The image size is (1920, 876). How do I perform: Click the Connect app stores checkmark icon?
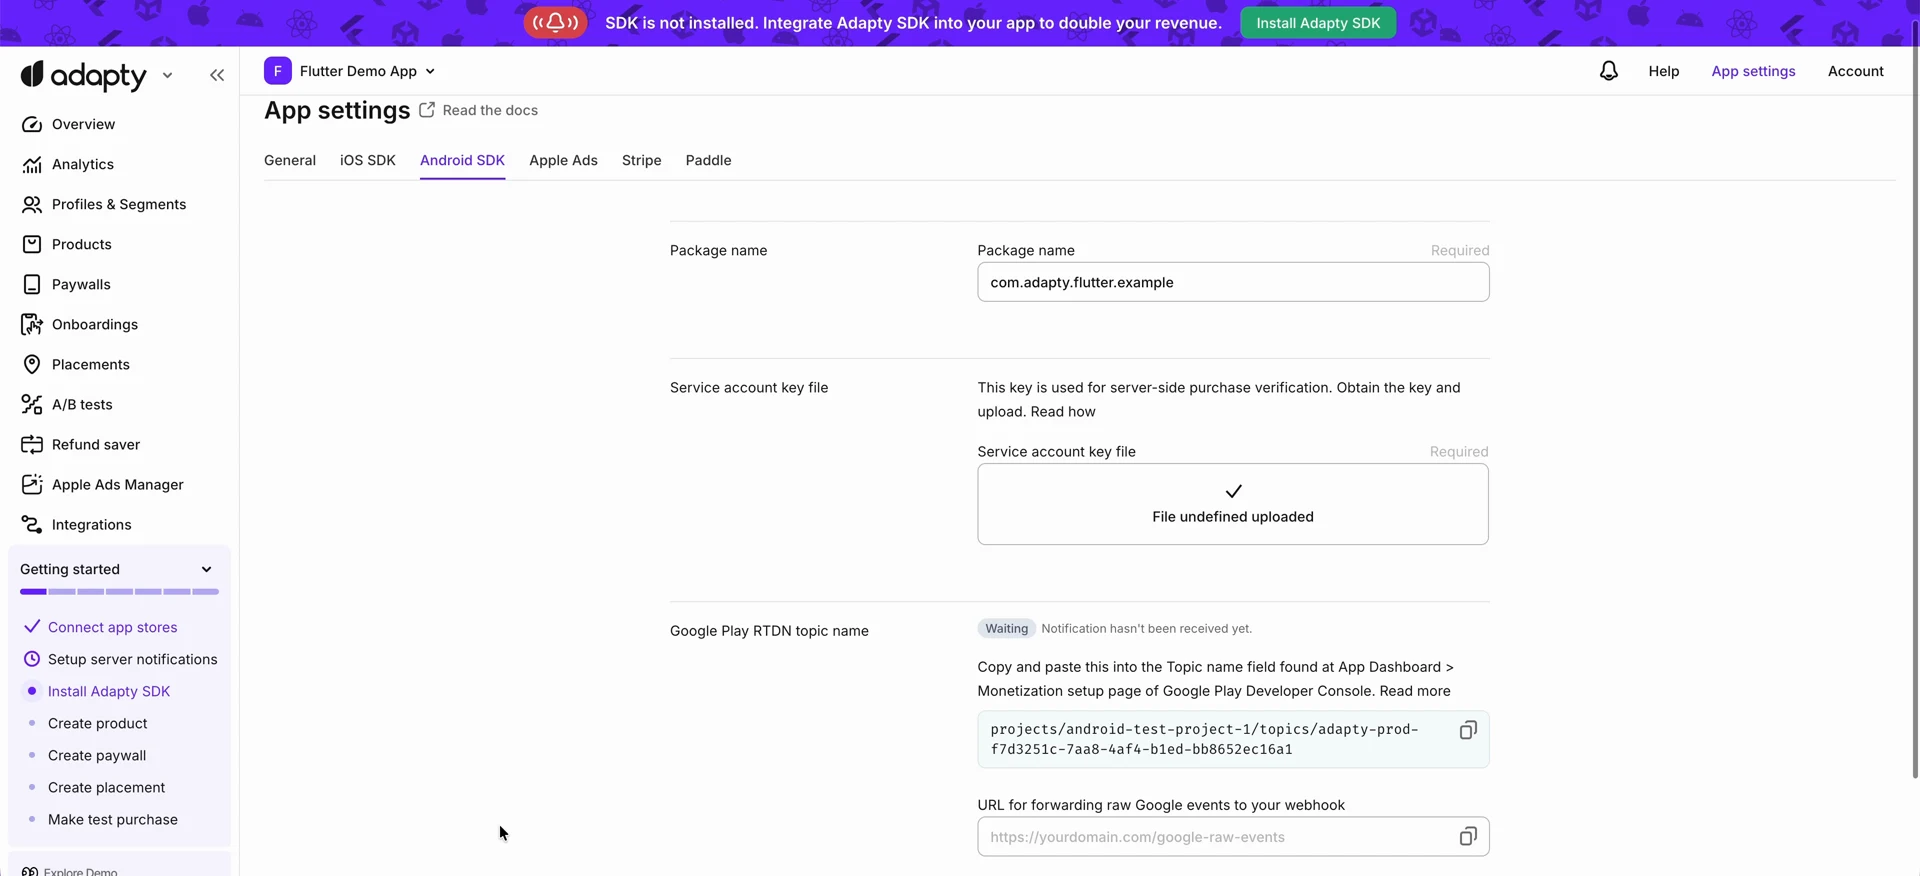pyautogui.click(x=32, y=627)
